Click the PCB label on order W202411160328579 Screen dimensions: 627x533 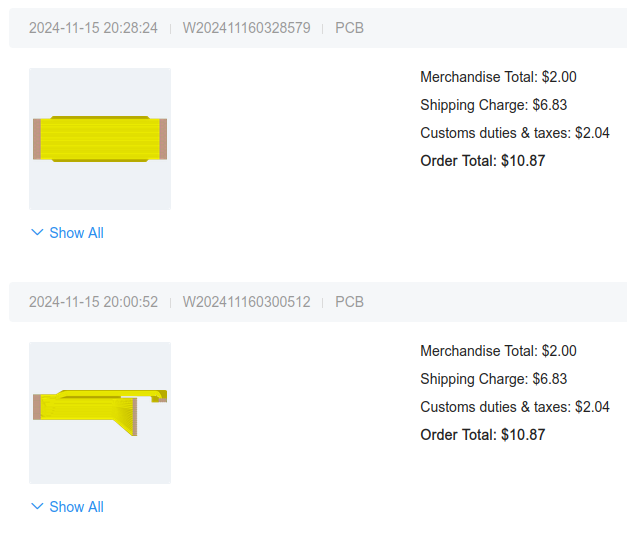(x=349, y=28)
